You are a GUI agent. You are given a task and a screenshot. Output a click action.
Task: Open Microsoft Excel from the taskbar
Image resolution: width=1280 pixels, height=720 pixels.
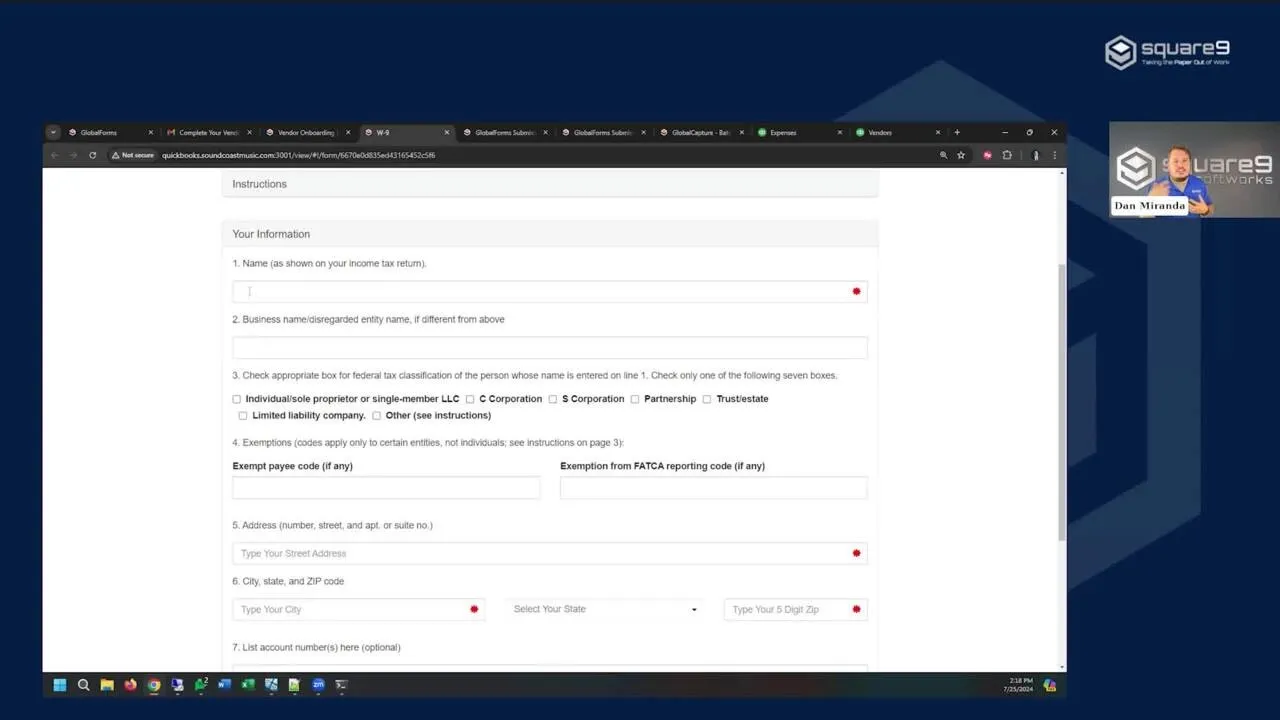click(248, 685)
